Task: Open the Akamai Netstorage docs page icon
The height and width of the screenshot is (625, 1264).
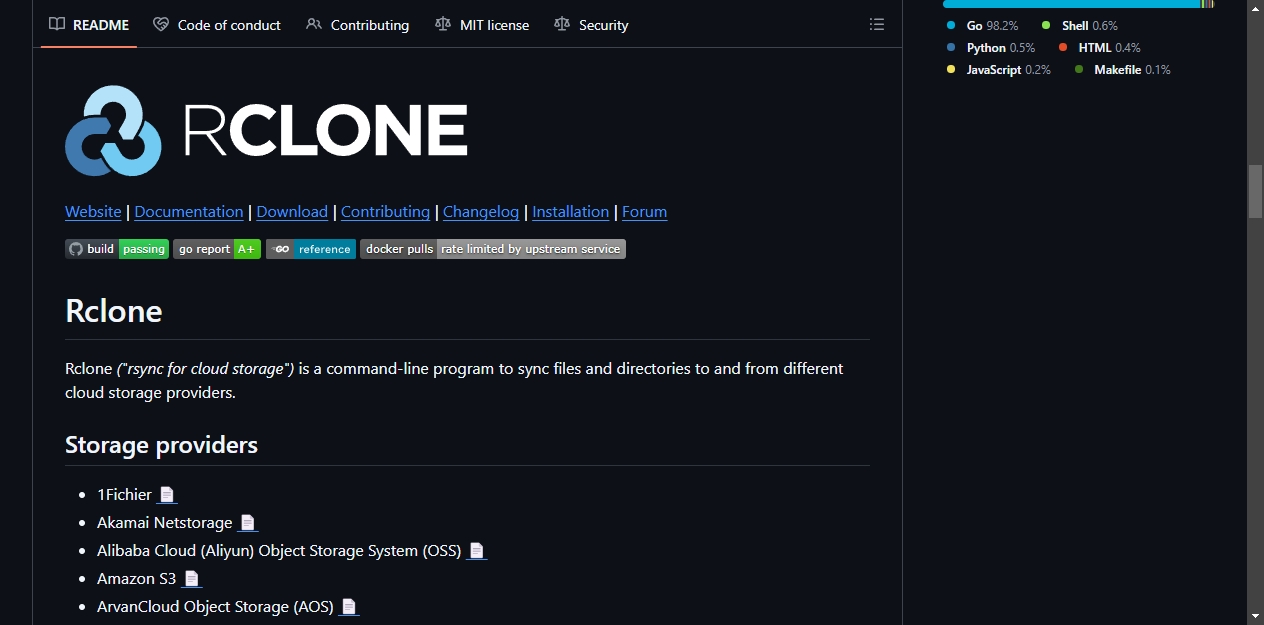Action: tap(247, 523)
